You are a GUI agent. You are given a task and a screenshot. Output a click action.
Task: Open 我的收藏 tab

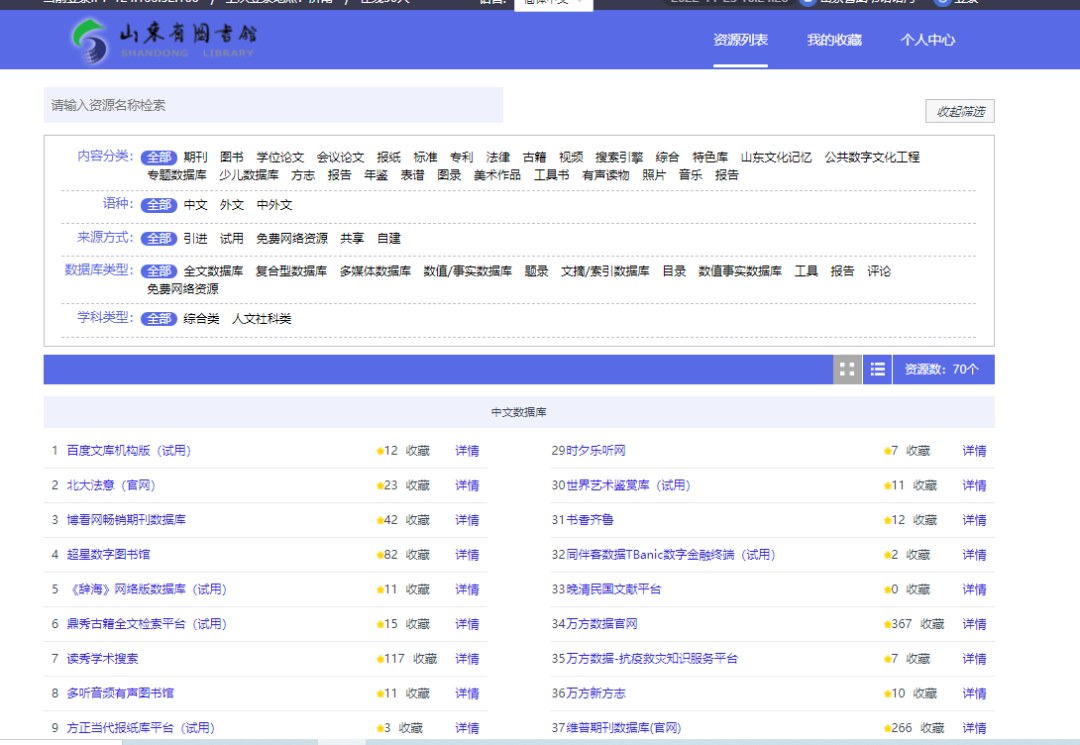coord(834,40)
